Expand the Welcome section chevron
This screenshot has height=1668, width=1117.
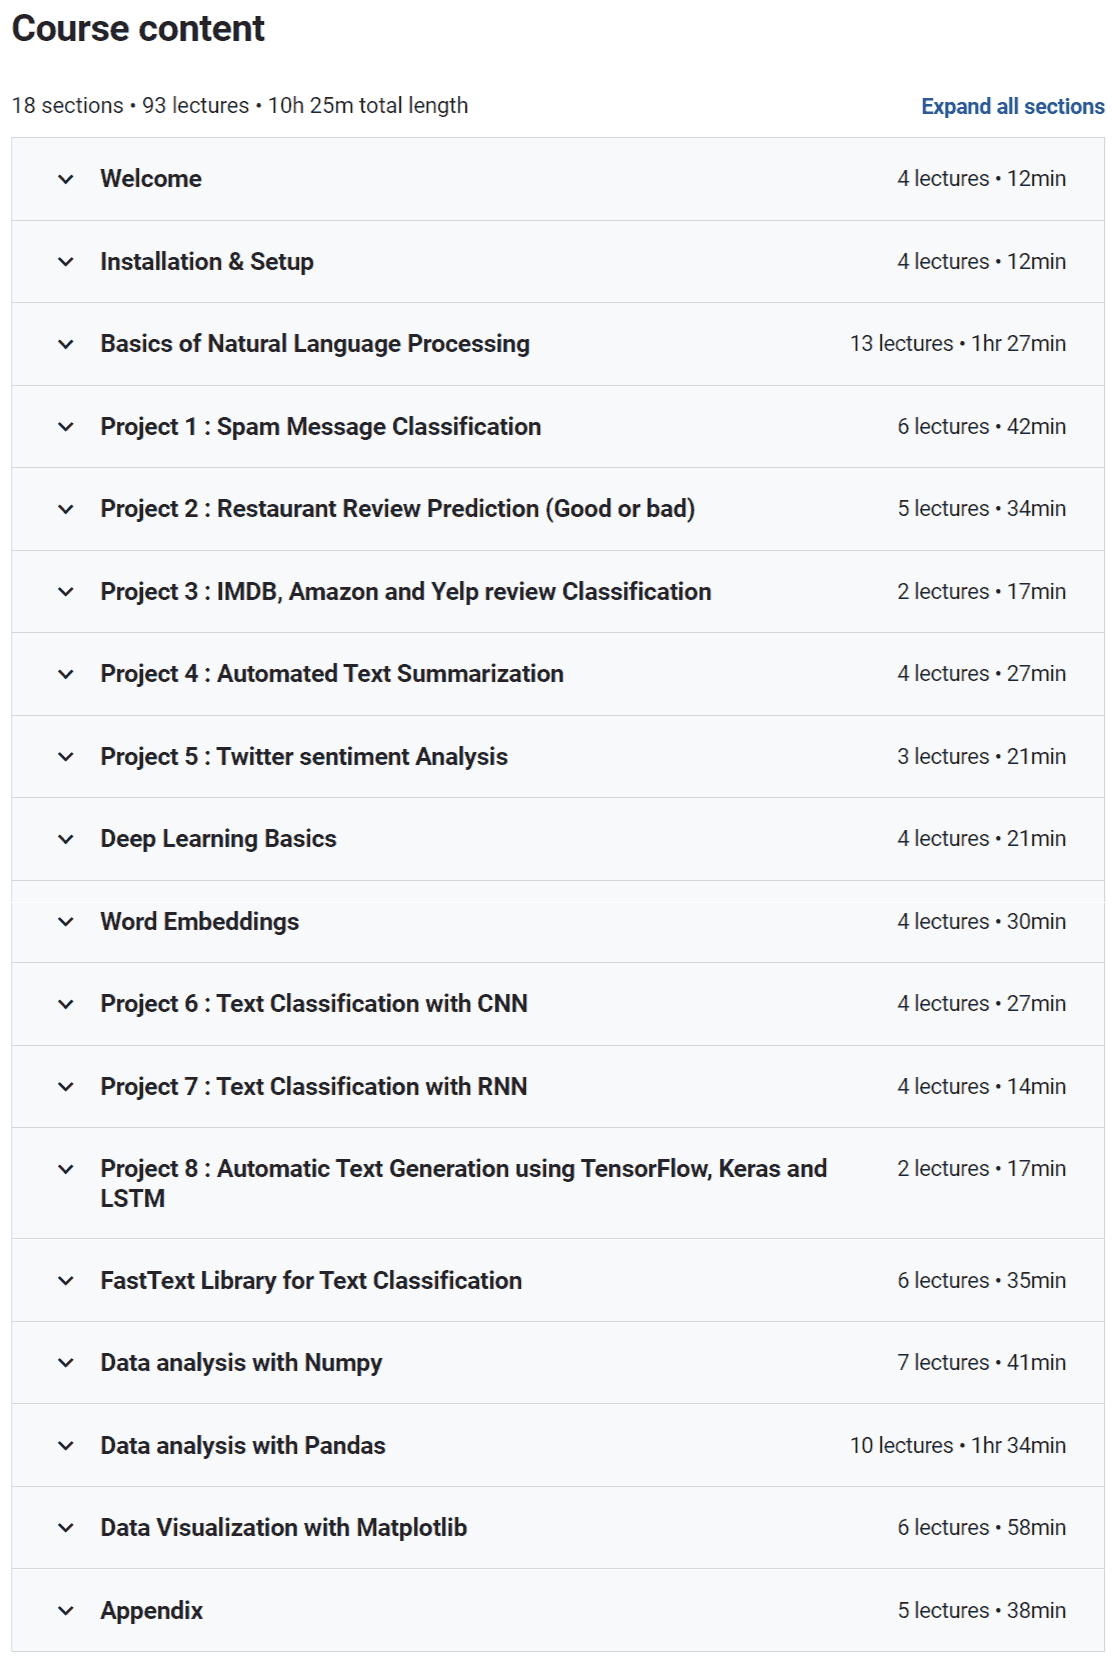(66, 179)
